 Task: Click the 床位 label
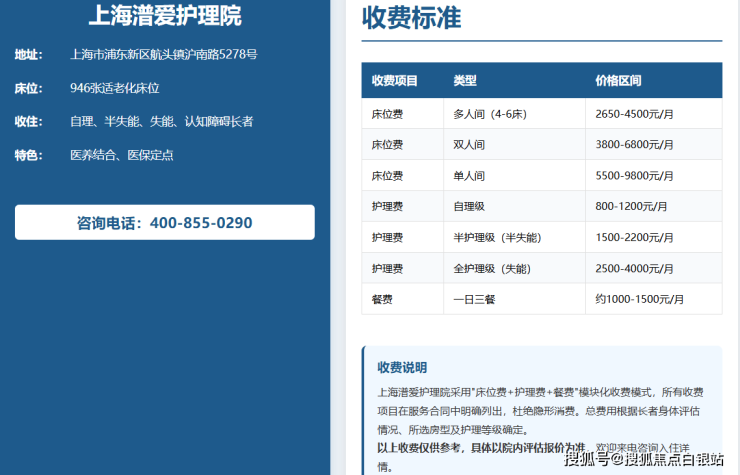[x=28, y=88]
